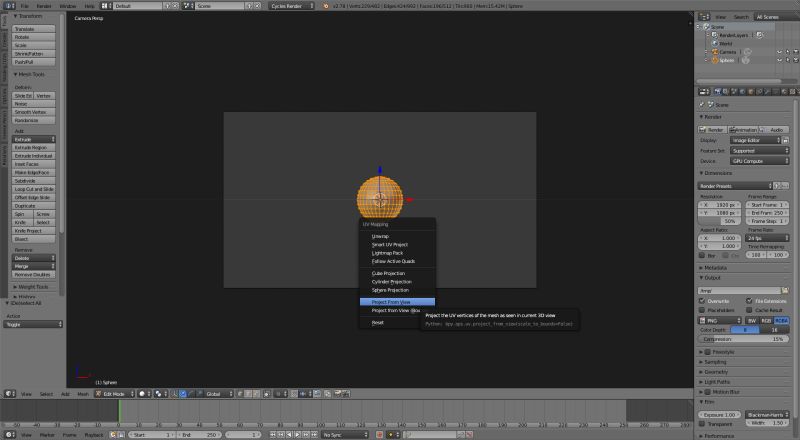Click the render preview clapper icon in 3D header
The height and width of the screenshot is (440, 800).
(x=338, y=394)
